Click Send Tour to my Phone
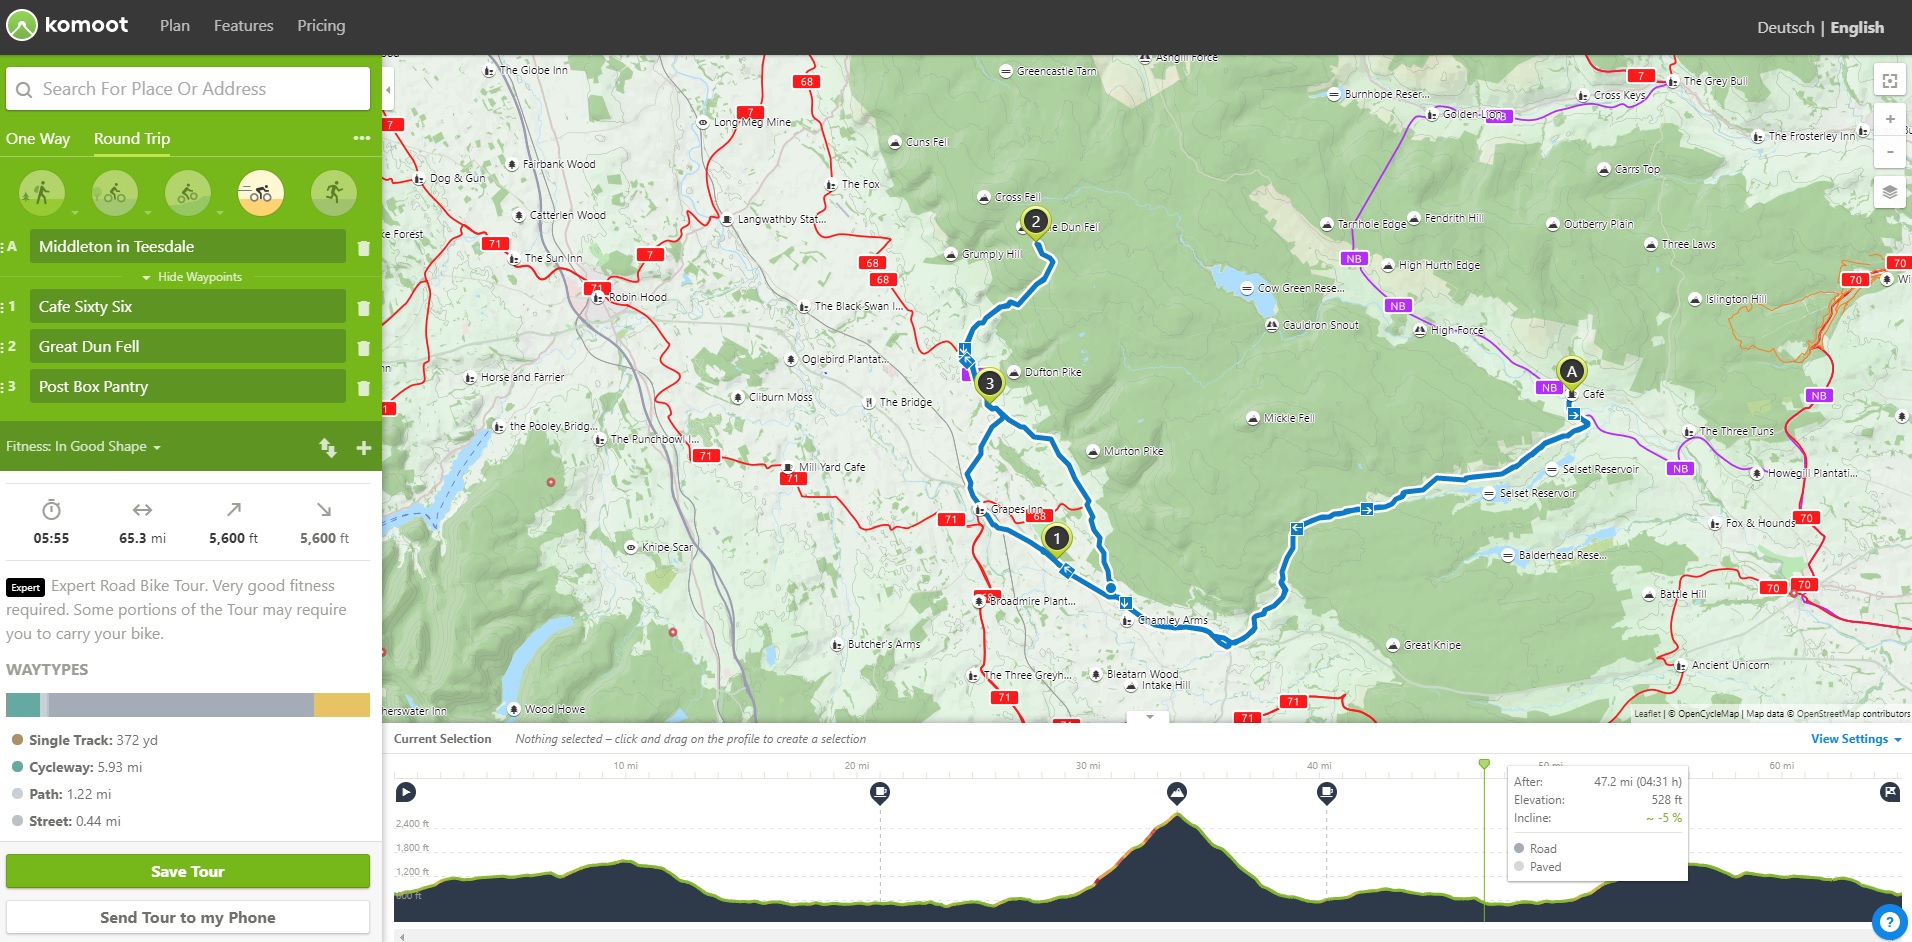This screenshot has width=1912, height=942. tap(188, 917)
